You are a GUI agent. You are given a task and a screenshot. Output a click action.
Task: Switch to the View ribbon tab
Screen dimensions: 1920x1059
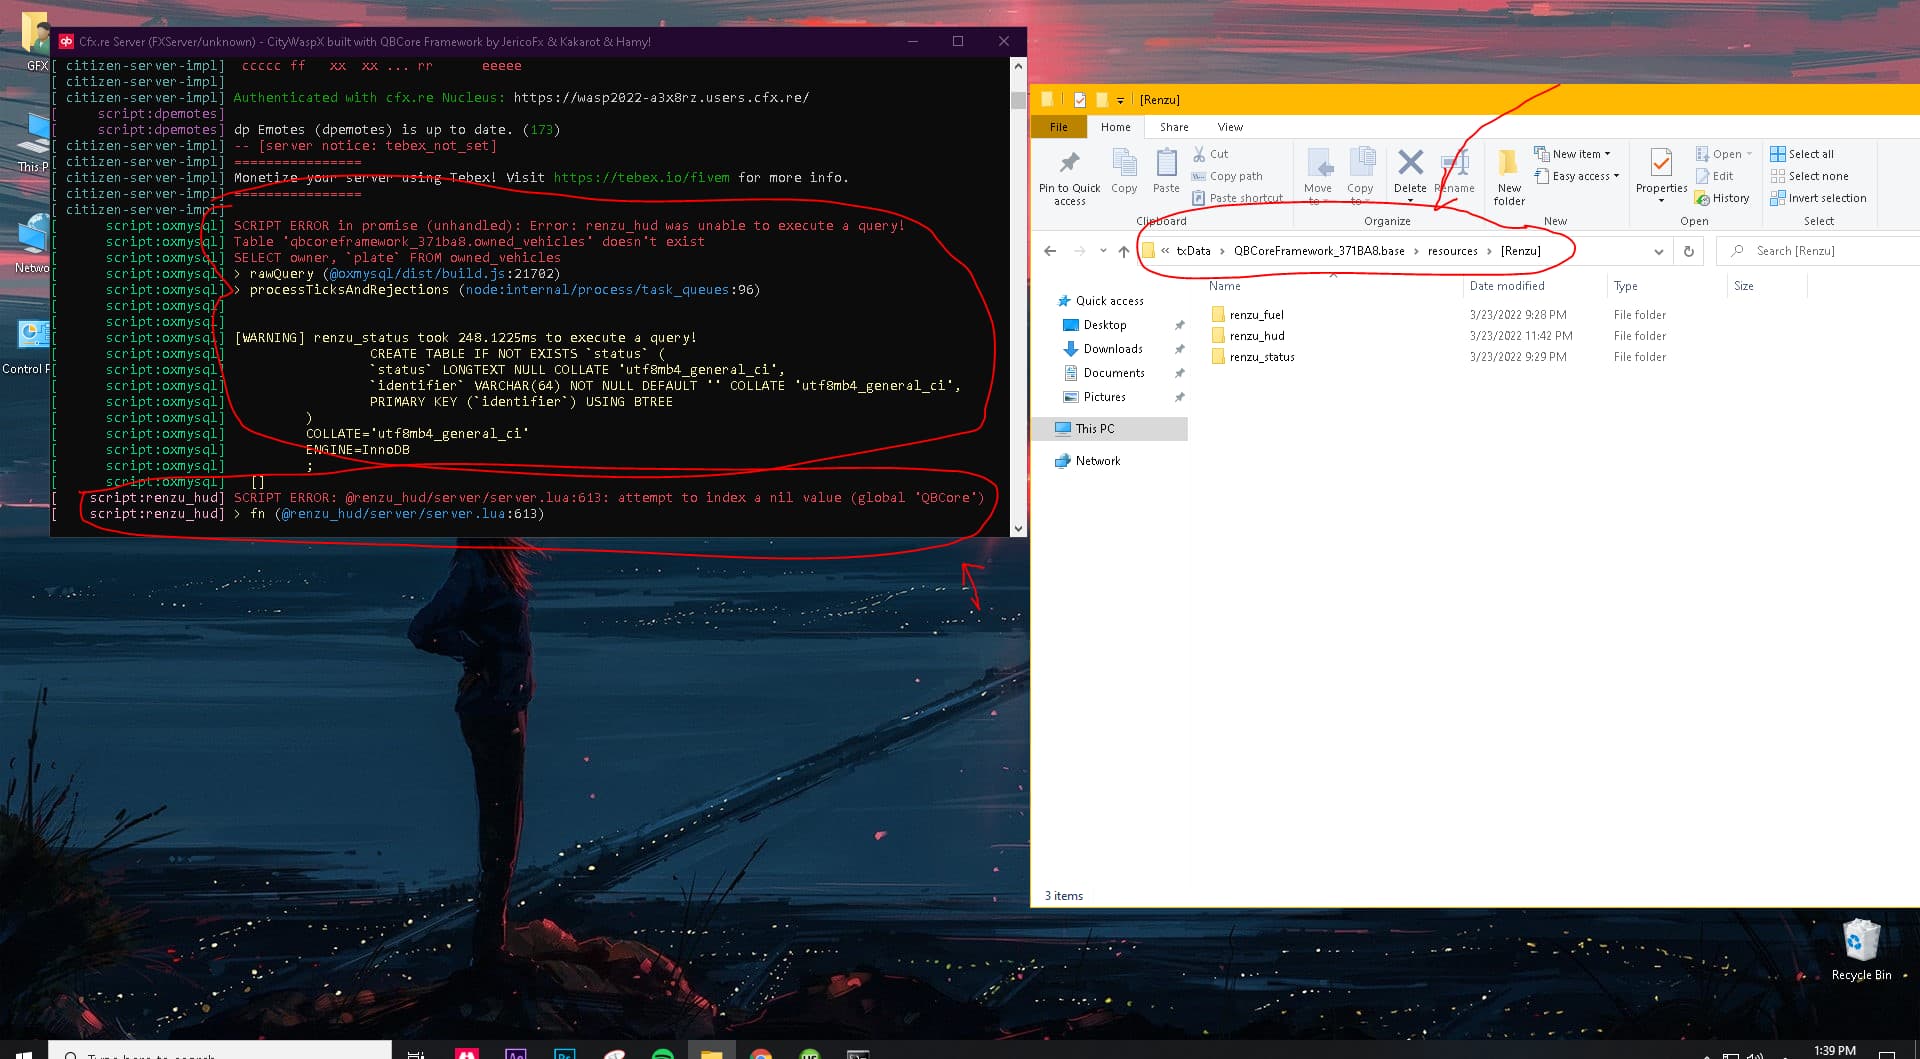pyautogui.click(x=1230, y=127)
